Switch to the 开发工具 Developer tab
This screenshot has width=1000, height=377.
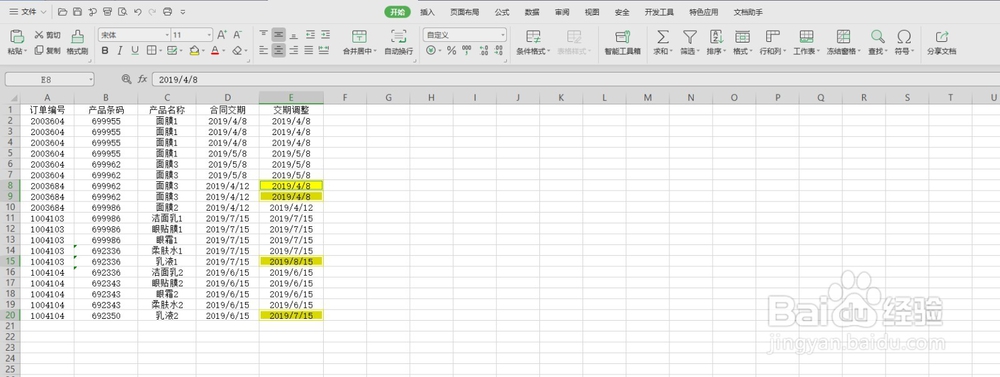pos(659,12)
